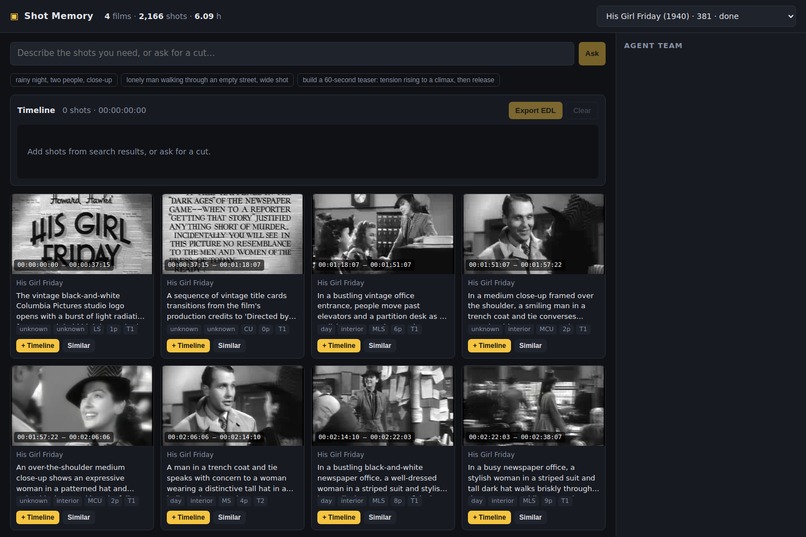Viewport: 806px width, 537px height.
Task: Add the bustling vintage office entrance shot to Timeline
Action: pos(339,345)
